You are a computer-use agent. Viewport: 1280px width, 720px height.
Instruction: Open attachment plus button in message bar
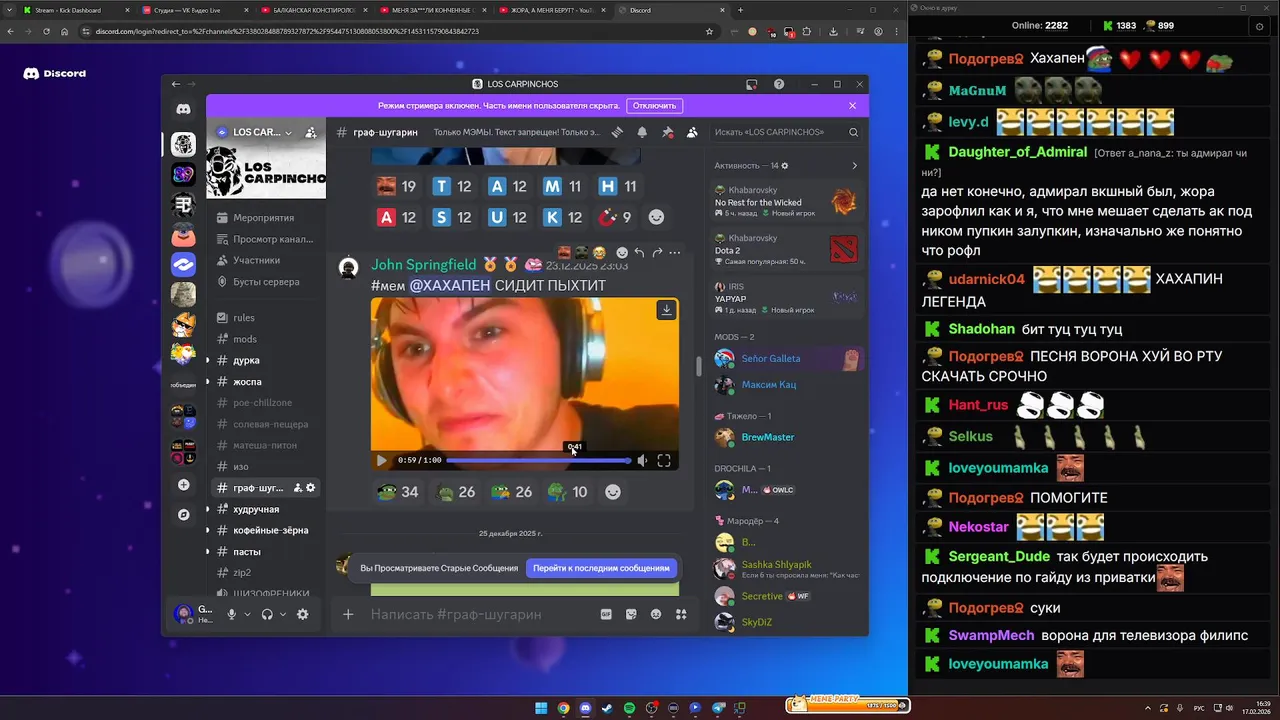coord(348,614)
